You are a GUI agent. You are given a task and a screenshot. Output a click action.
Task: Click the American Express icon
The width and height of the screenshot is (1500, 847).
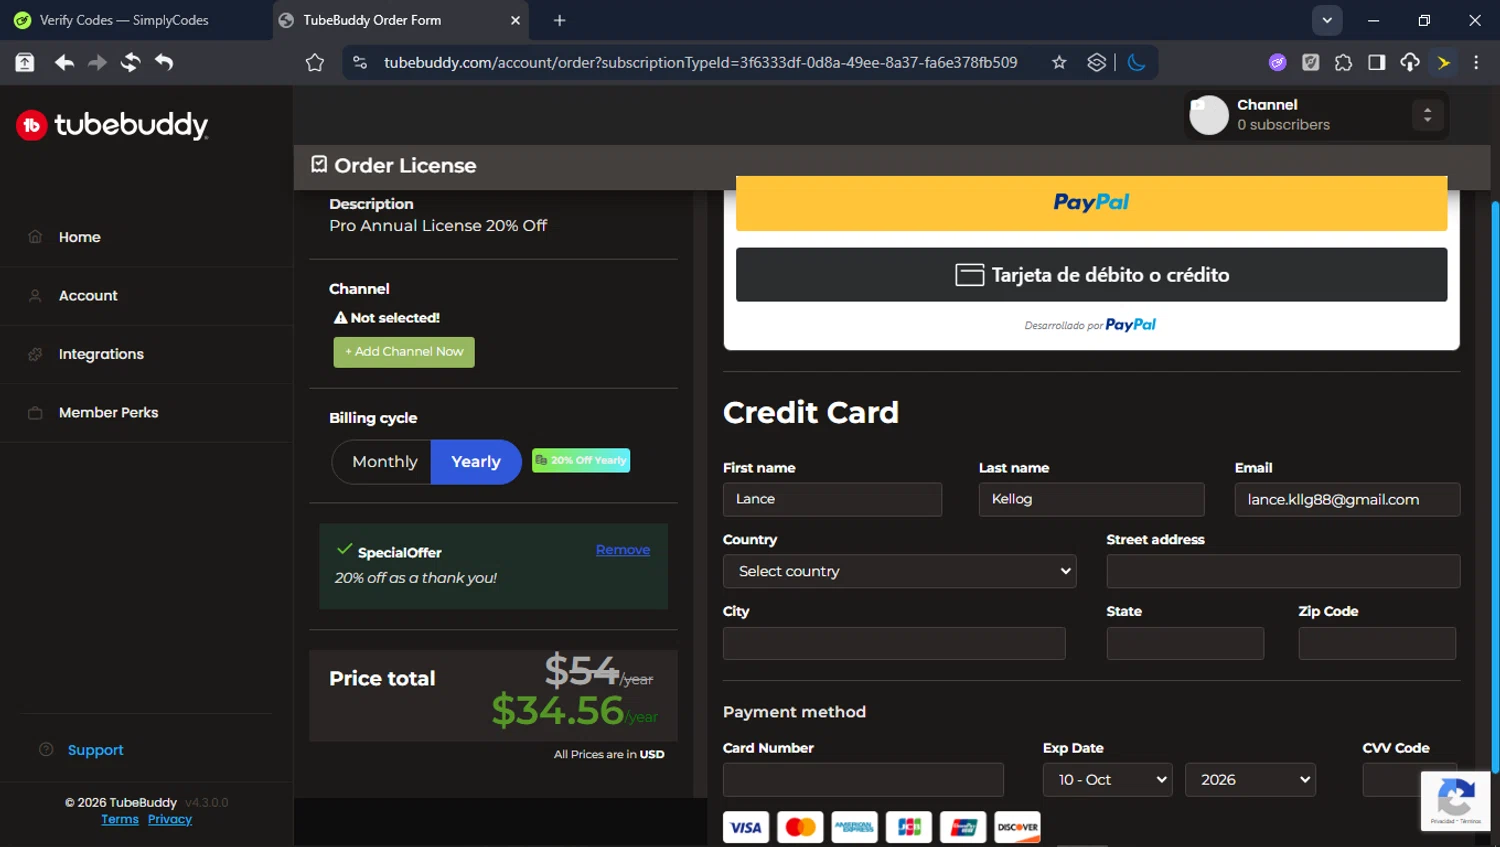point(854,827)
